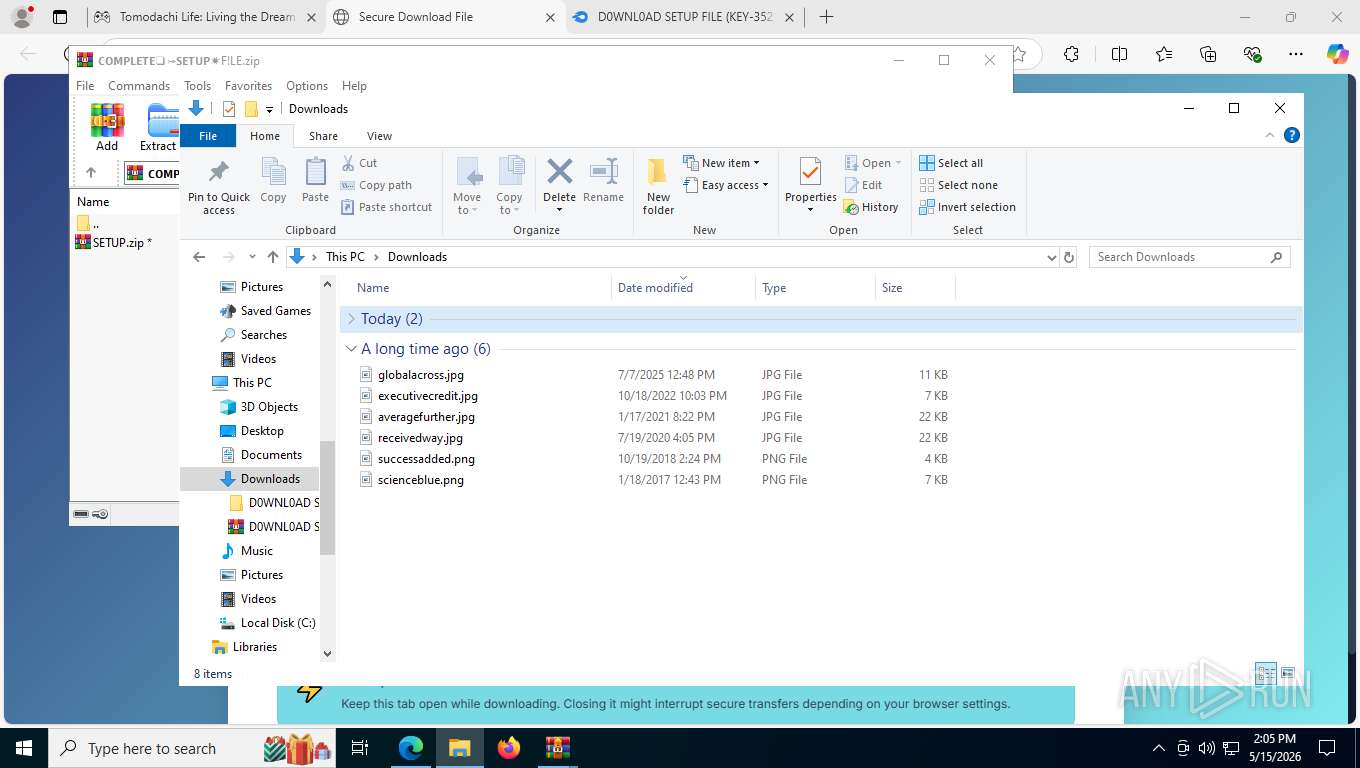The width and height of the screenshot is (1360, 768).
Task: Open WinRAR Favorites menu
Action: point(248,86)
